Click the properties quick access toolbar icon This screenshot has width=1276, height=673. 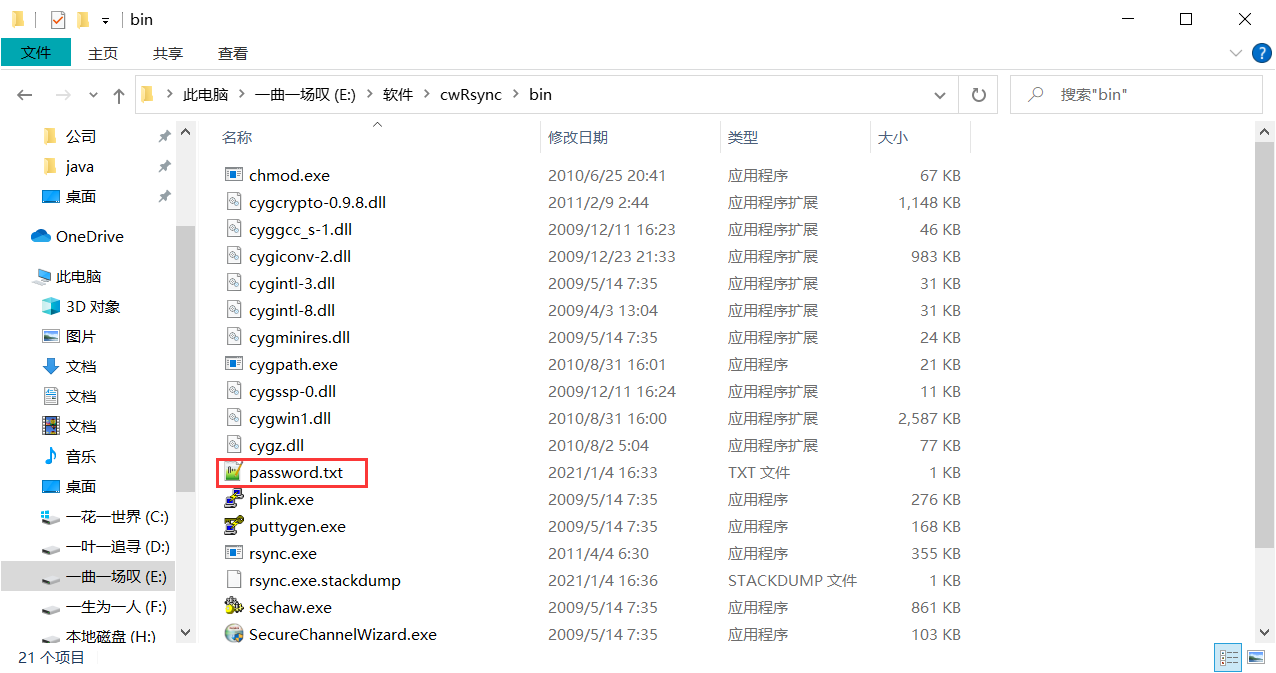(x=58, y=19)
